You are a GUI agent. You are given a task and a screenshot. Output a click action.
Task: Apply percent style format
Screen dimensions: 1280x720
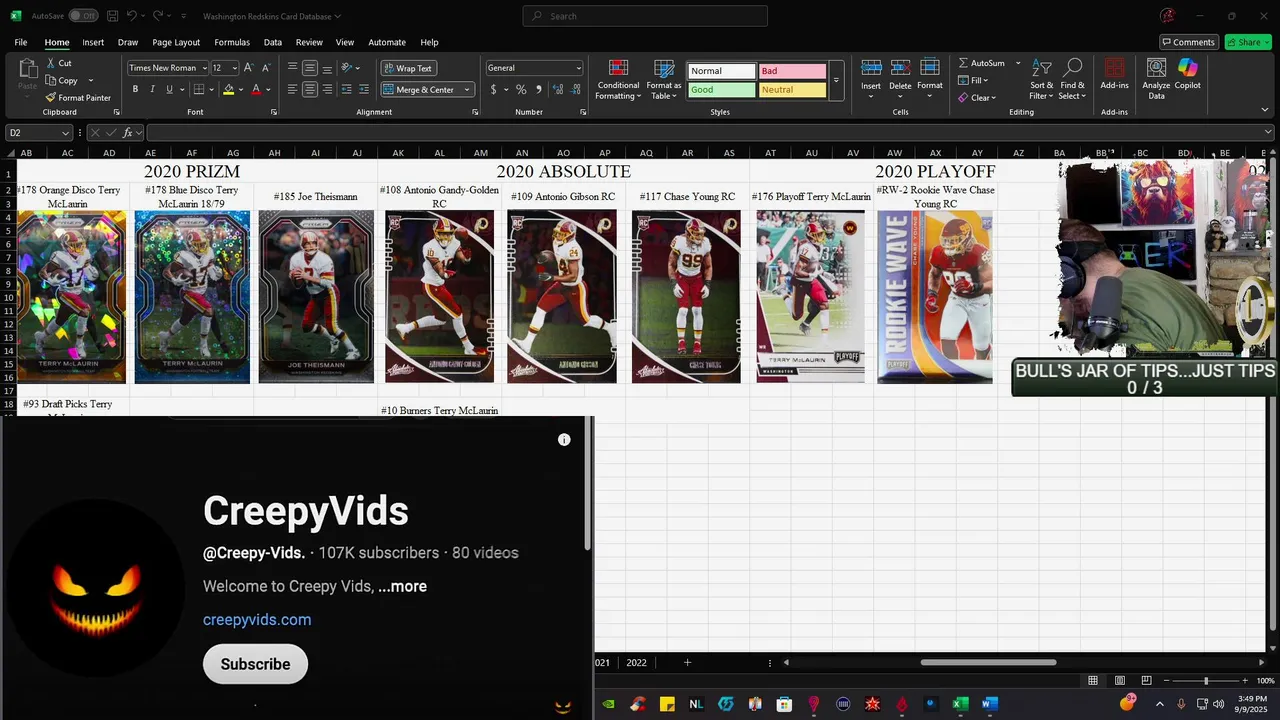(521, 90)
